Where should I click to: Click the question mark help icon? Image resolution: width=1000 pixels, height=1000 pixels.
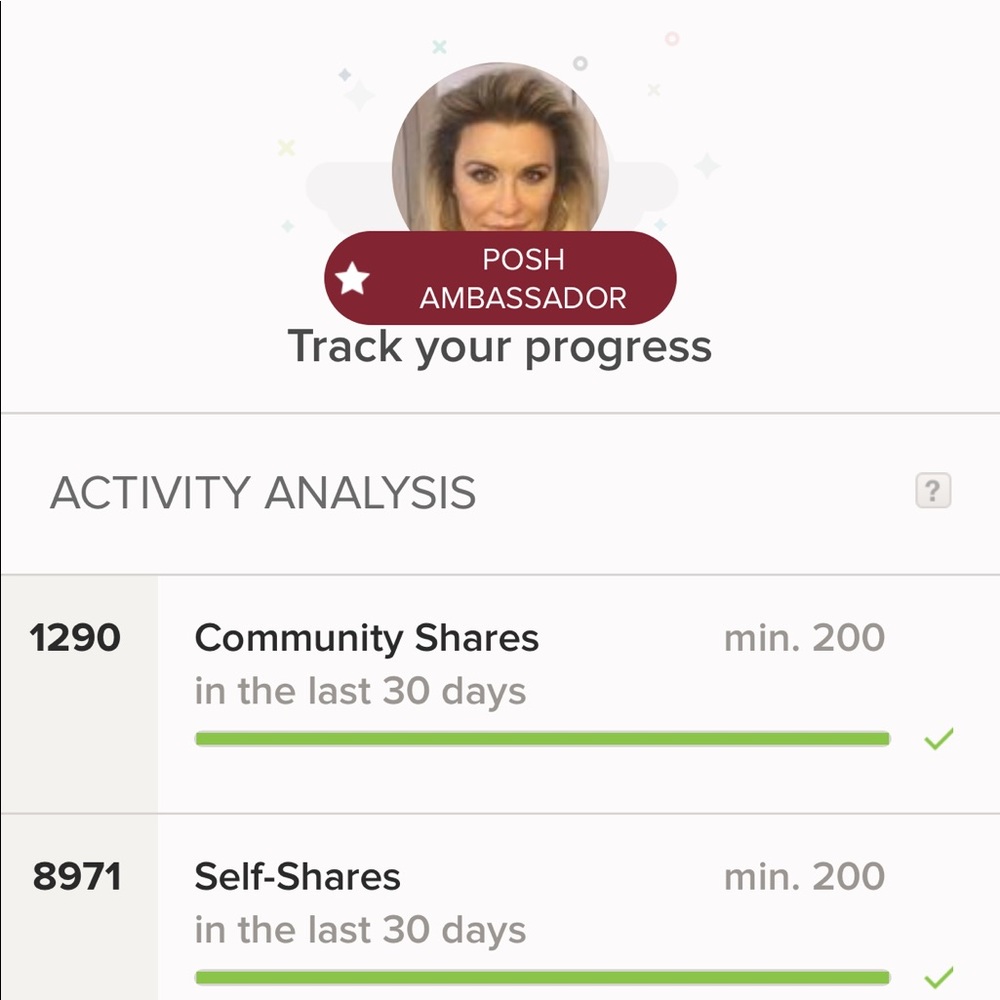click(x=932, y=491)
